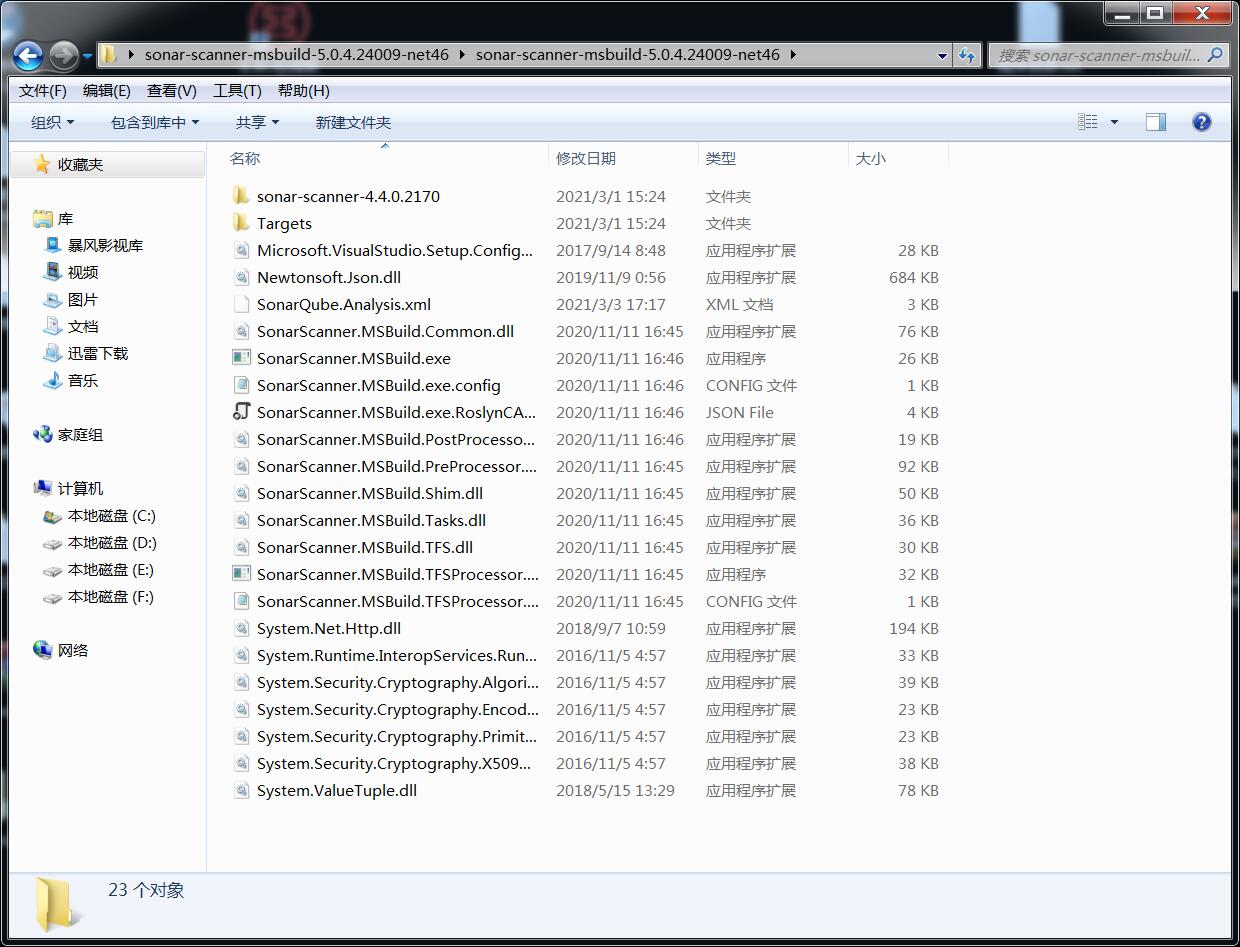Open the 查看(V) menu
1240x947 pixels.
(171, 90)
